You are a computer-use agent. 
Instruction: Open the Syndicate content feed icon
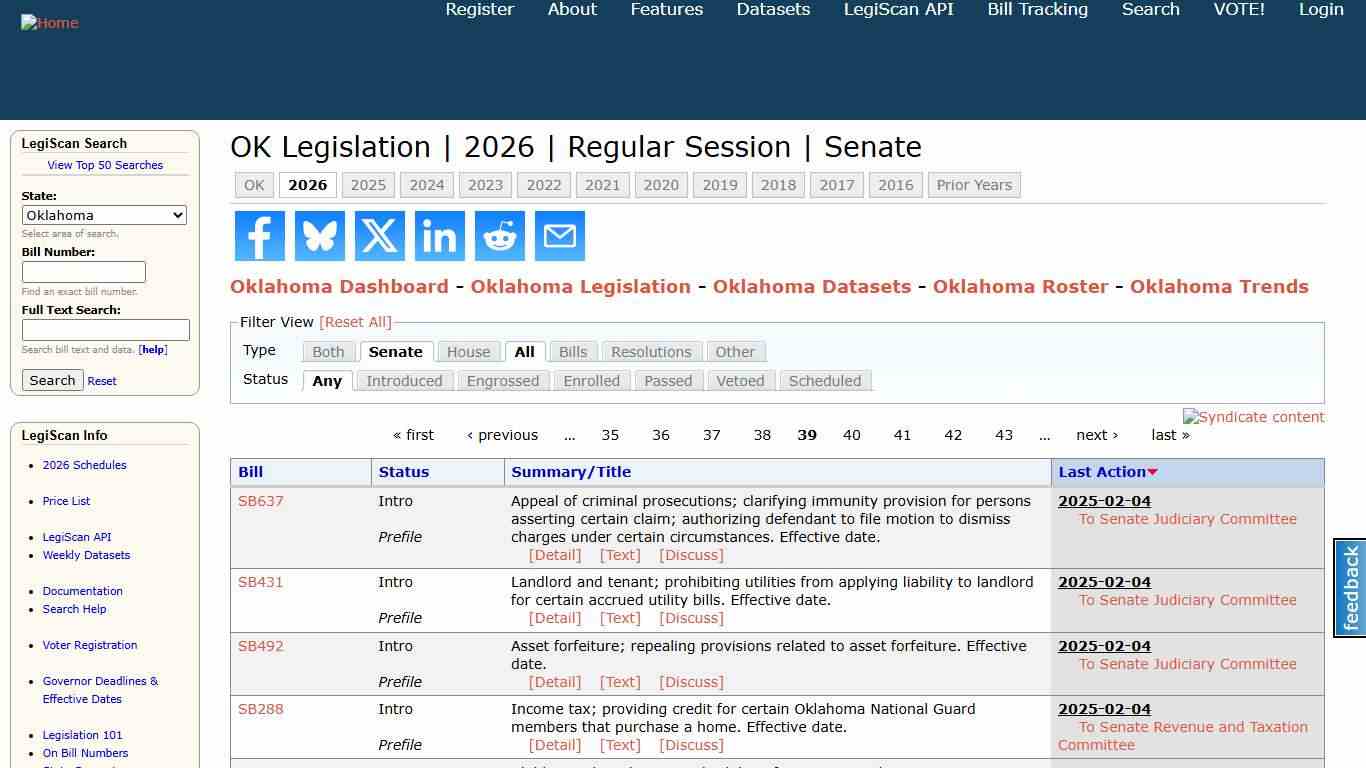click(x=1253, y=417)
